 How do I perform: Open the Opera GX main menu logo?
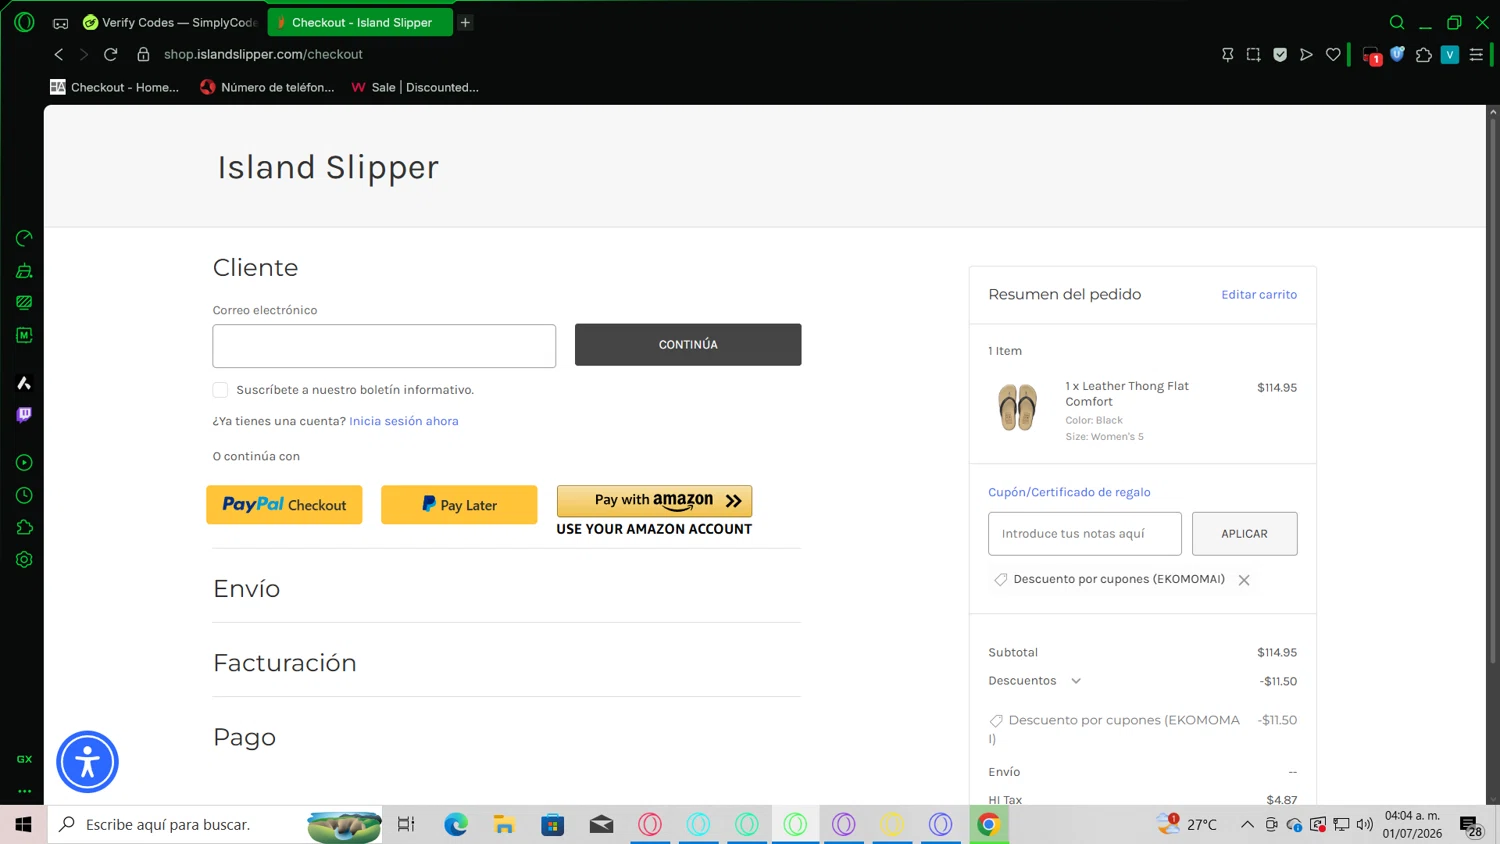[24, 22]
